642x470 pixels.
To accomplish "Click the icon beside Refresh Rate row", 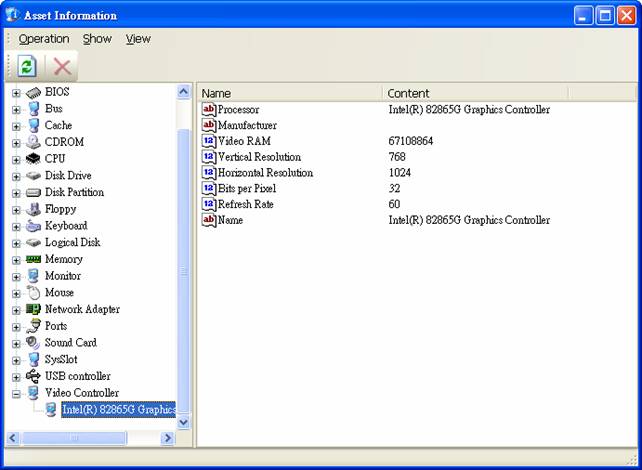I will click(209, 204).
